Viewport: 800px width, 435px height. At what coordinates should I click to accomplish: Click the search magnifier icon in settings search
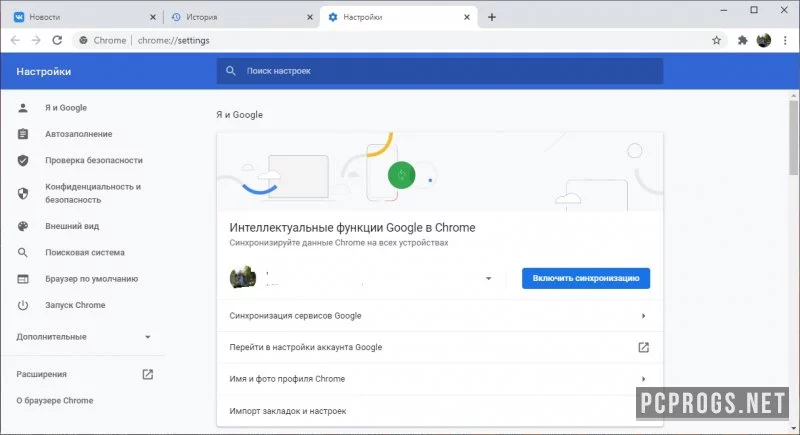(x=231, y=71)
